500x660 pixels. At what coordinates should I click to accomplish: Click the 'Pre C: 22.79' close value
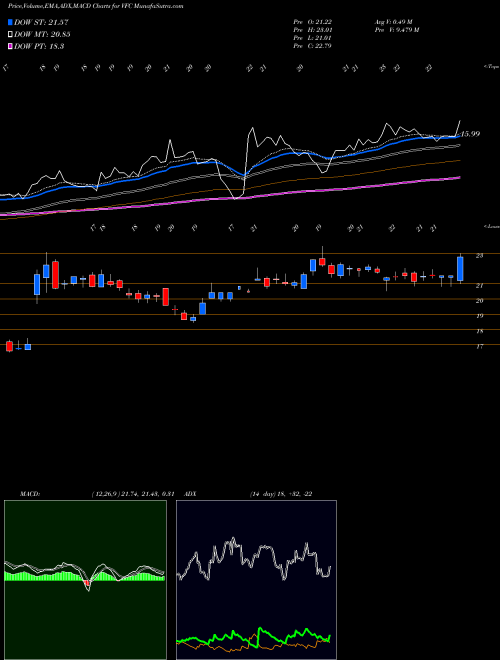[x=313, y=46]
